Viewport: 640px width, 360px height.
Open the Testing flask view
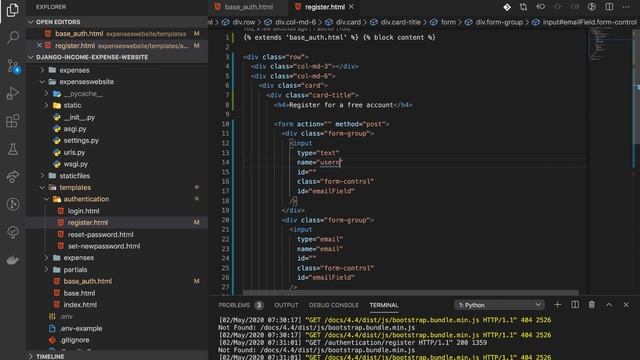[x=13, y=149]
